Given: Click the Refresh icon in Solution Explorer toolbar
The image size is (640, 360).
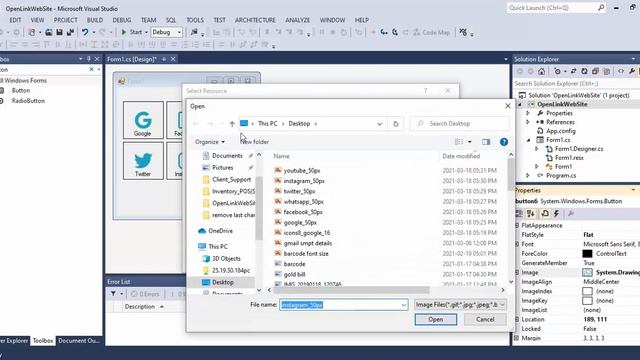Looking at the screenshot, I should 584,71.
